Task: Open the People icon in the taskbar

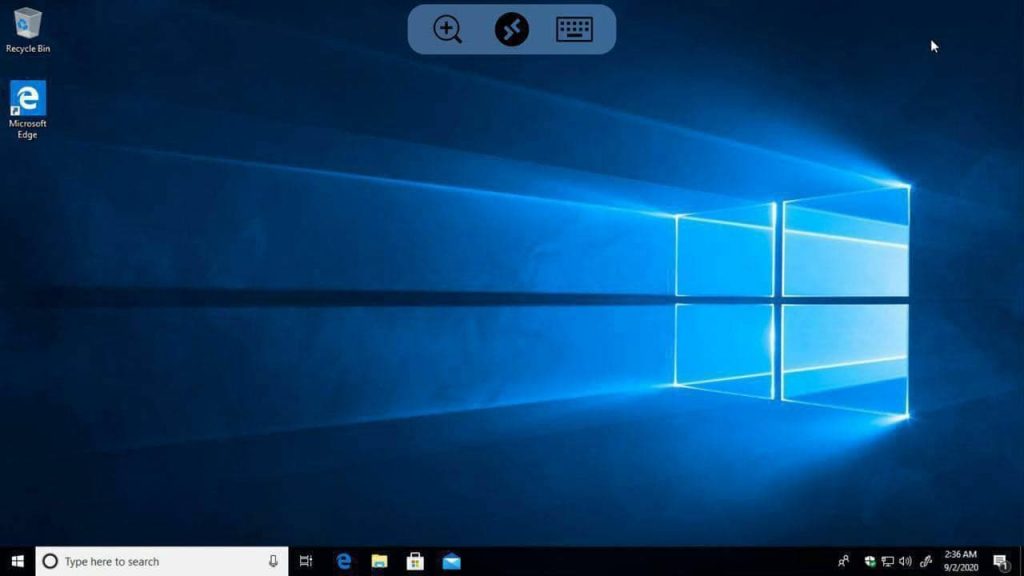Action: click(843, 561)
